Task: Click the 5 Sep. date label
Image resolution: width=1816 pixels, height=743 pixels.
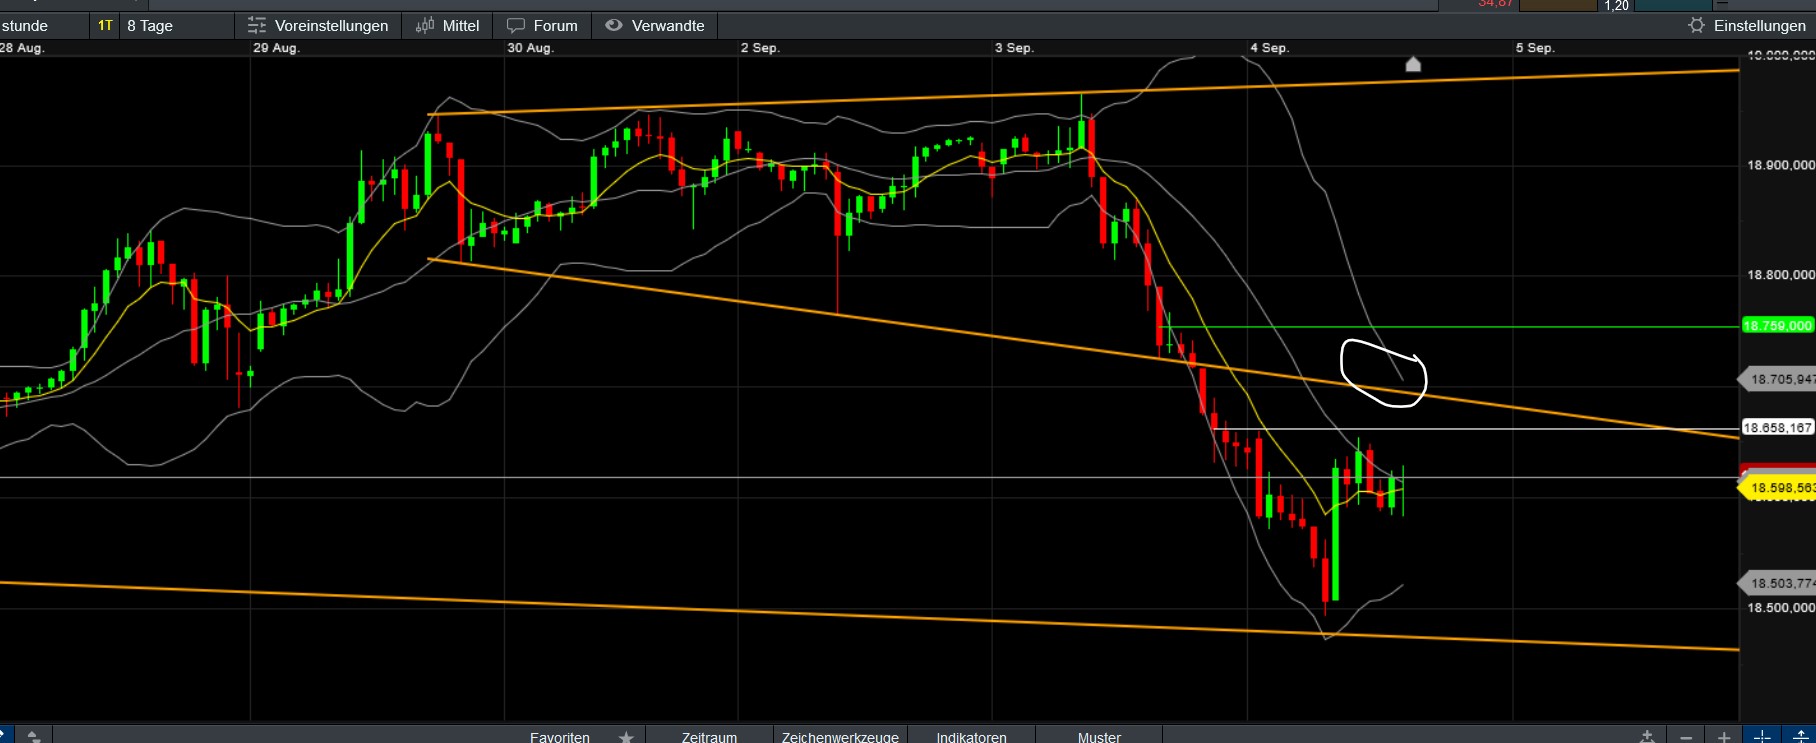Action: (1535, 48)
